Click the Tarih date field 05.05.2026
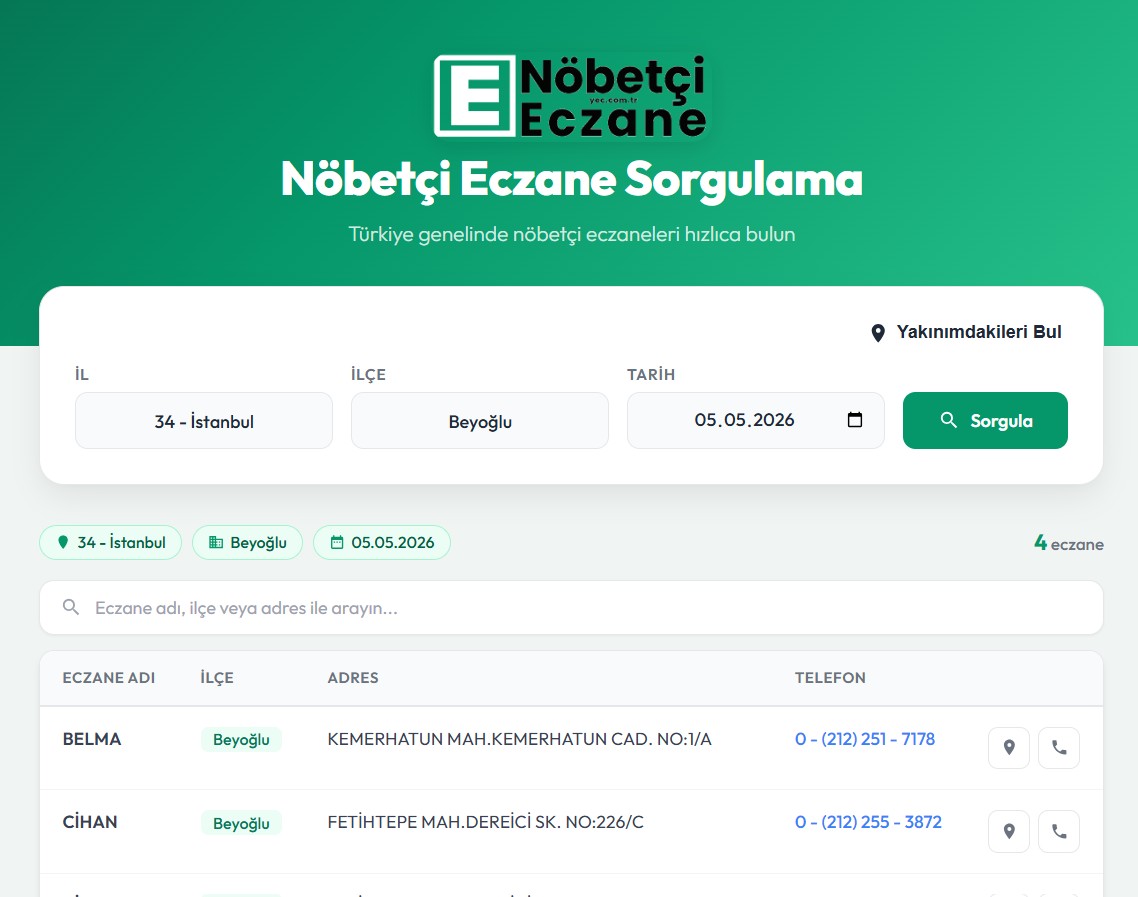The height and width of the screenshot is (897, 1138). 756,421
